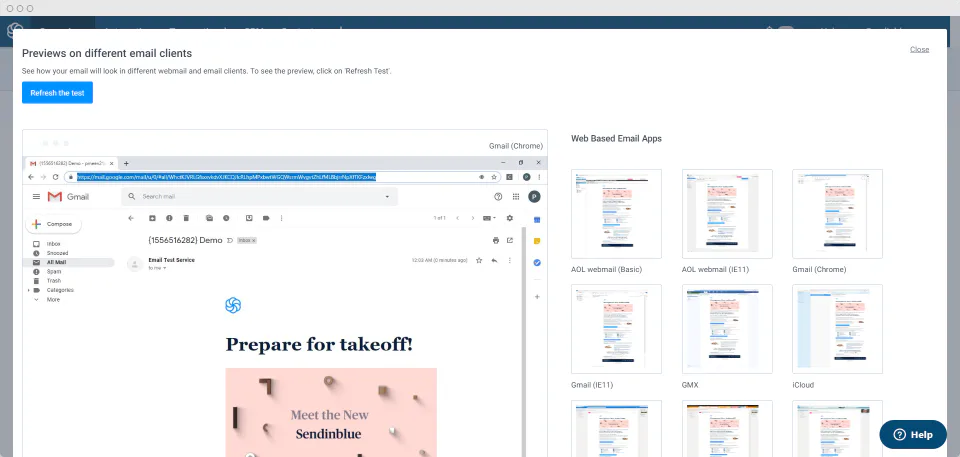Open the message More options dots

pos(509,260)
